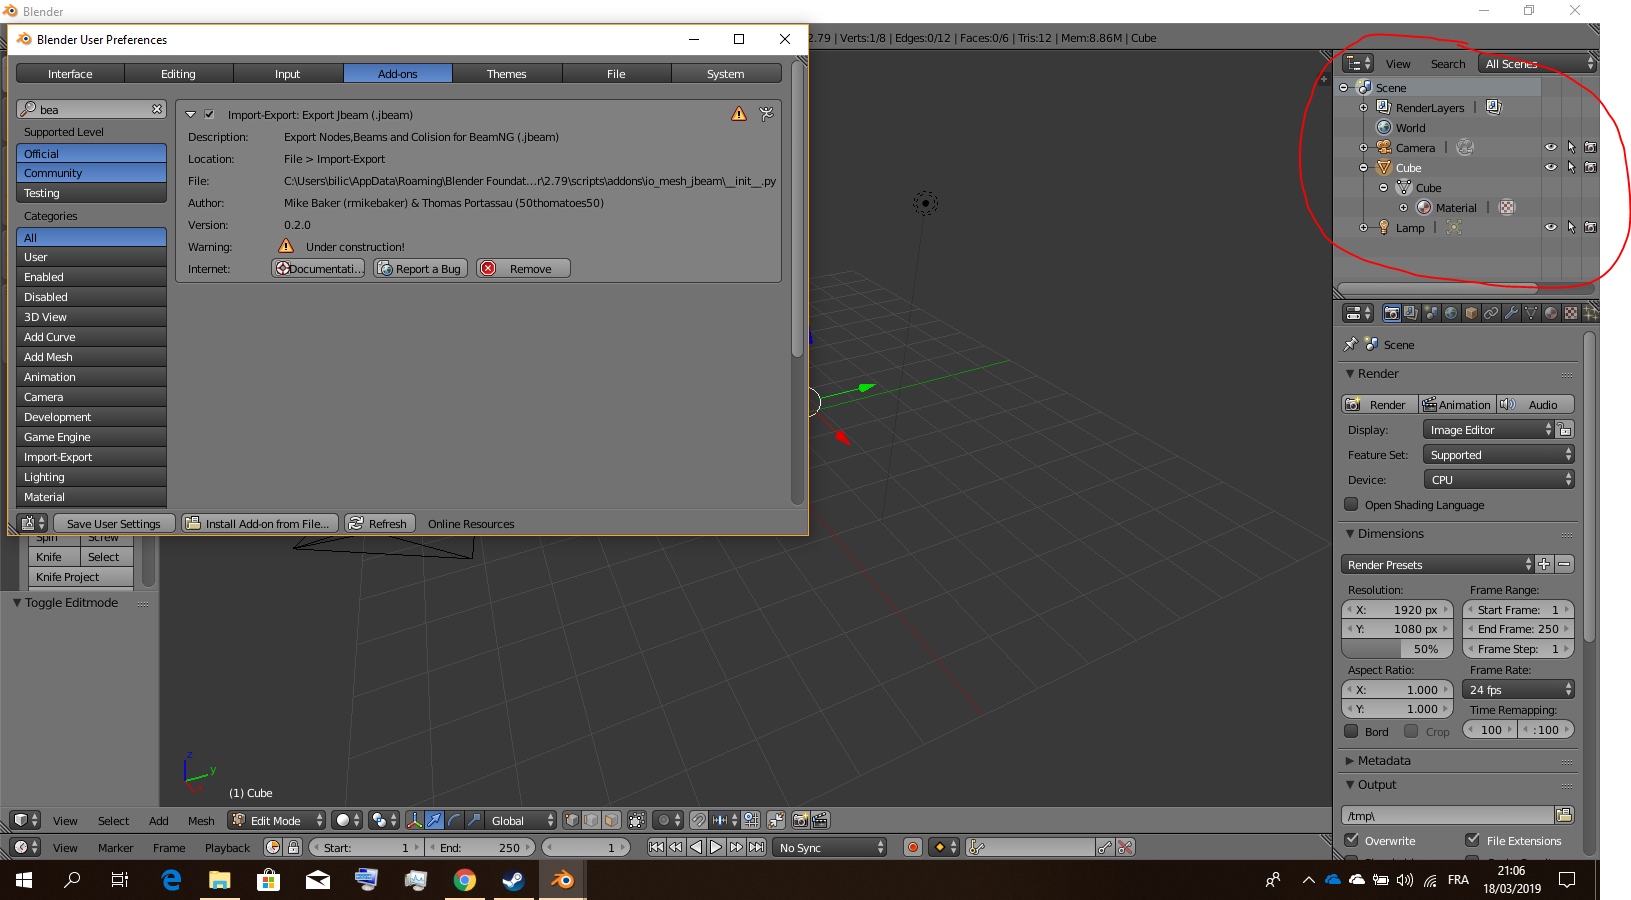
Task: Toggle the 3D manipulator axis icon
Action: (x=415, y=820)
